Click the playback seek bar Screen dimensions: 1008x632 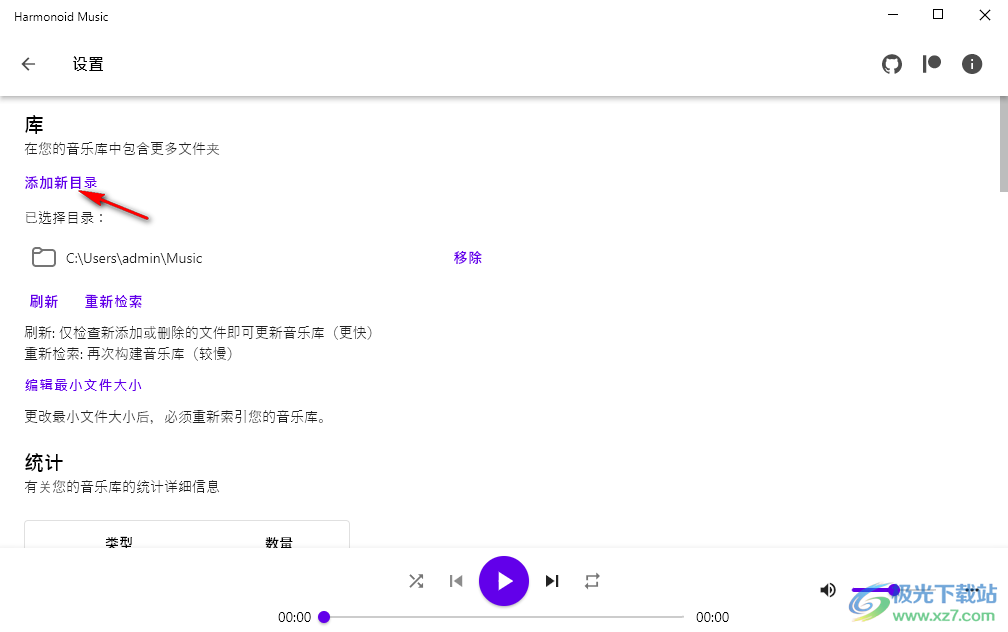(x=504, y=617)
